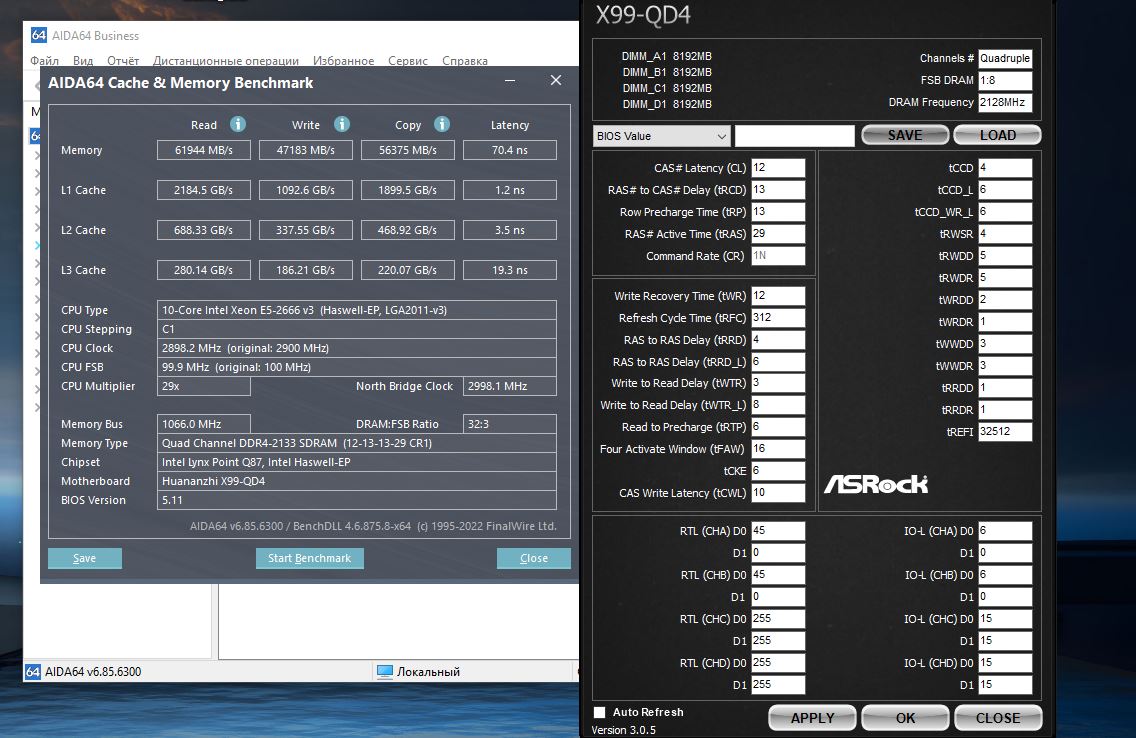Click SAVE in Timing Configurator

coord(905,135)
